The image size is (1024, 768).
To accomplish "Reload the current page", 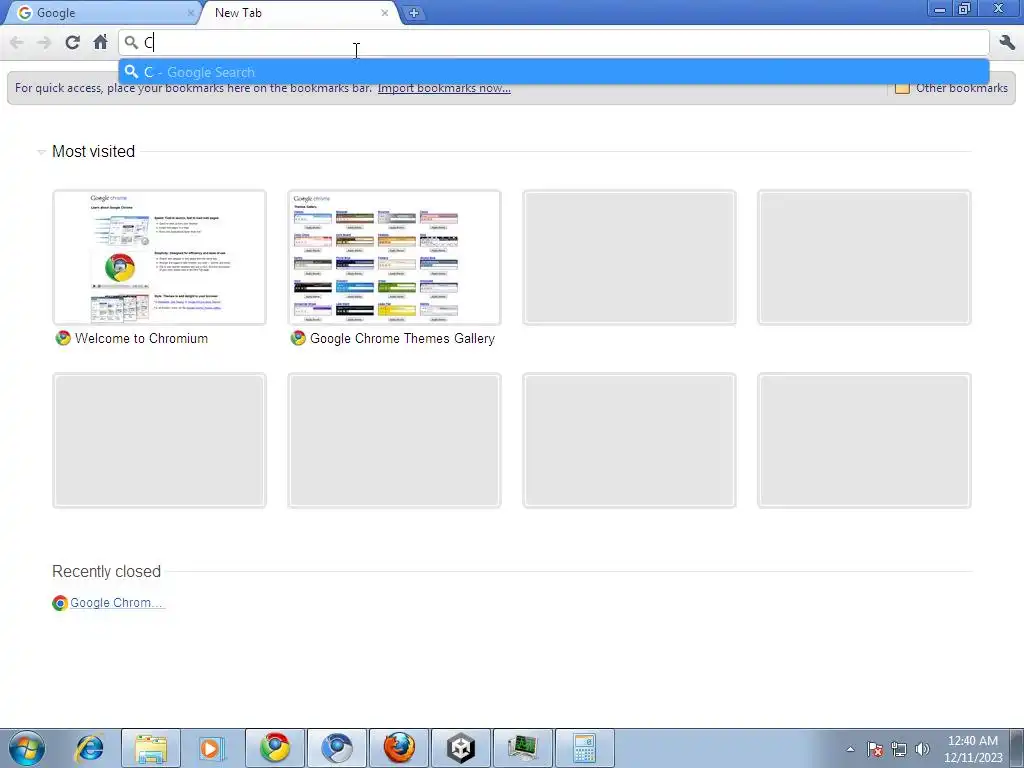I will click(x=72, y=42).
